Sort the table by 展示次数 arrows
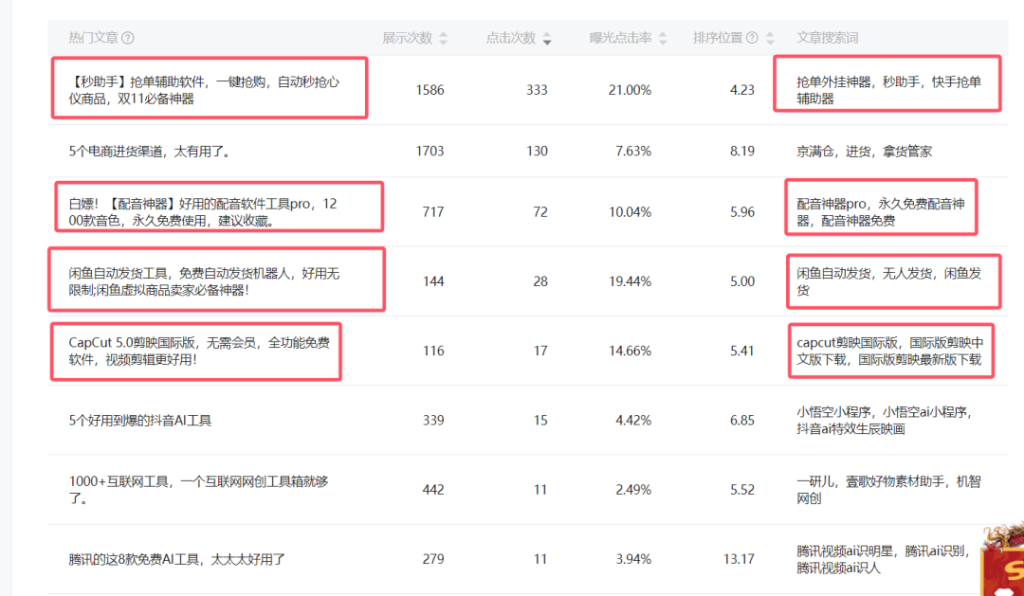This screenshot has width=1024, height=596. click(444, 38)
